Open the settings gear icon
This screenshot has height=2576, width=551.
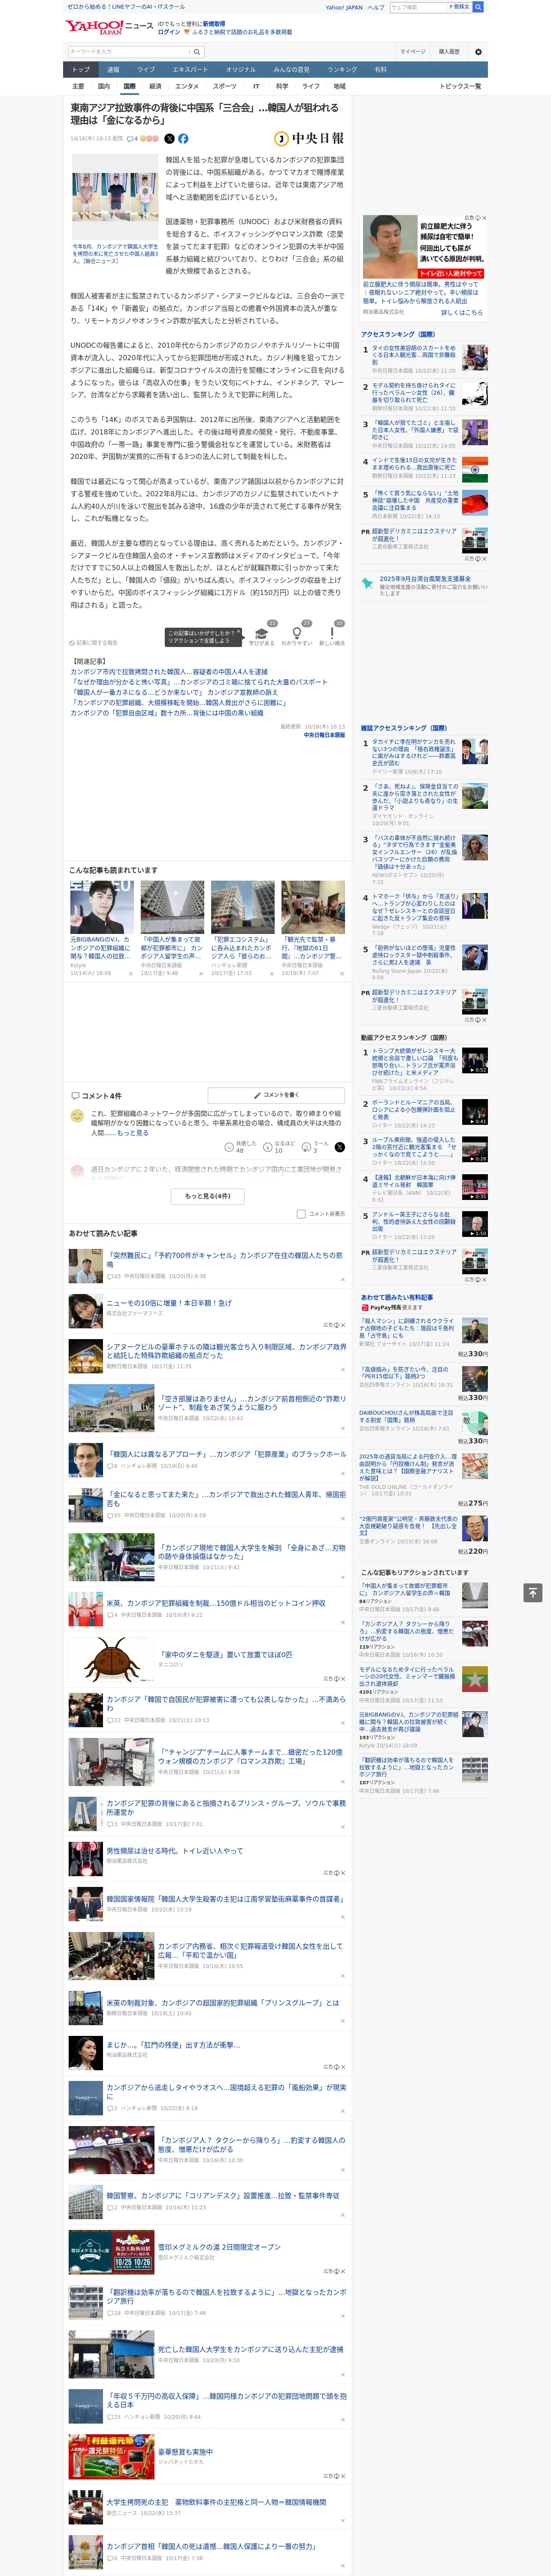478,52
